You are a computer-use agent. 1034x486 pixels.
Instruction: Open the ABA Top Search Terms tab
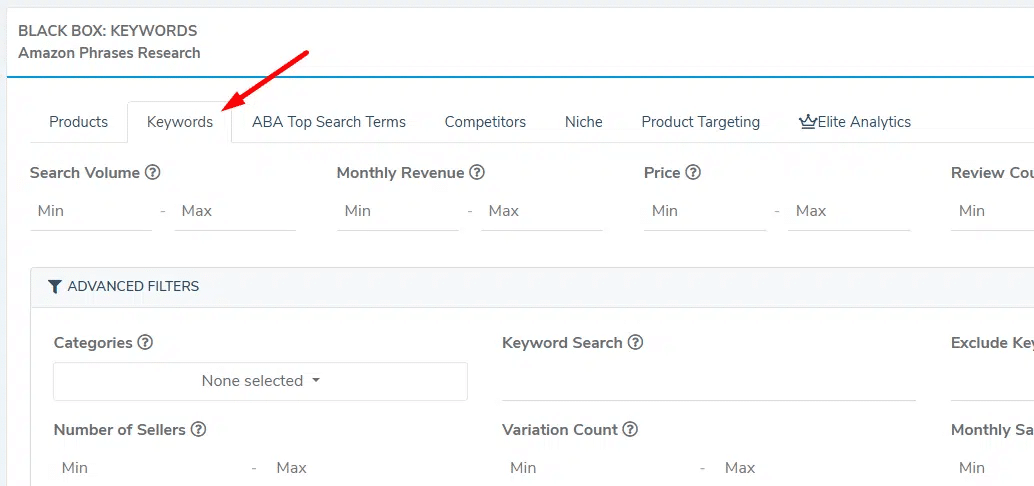329,122
